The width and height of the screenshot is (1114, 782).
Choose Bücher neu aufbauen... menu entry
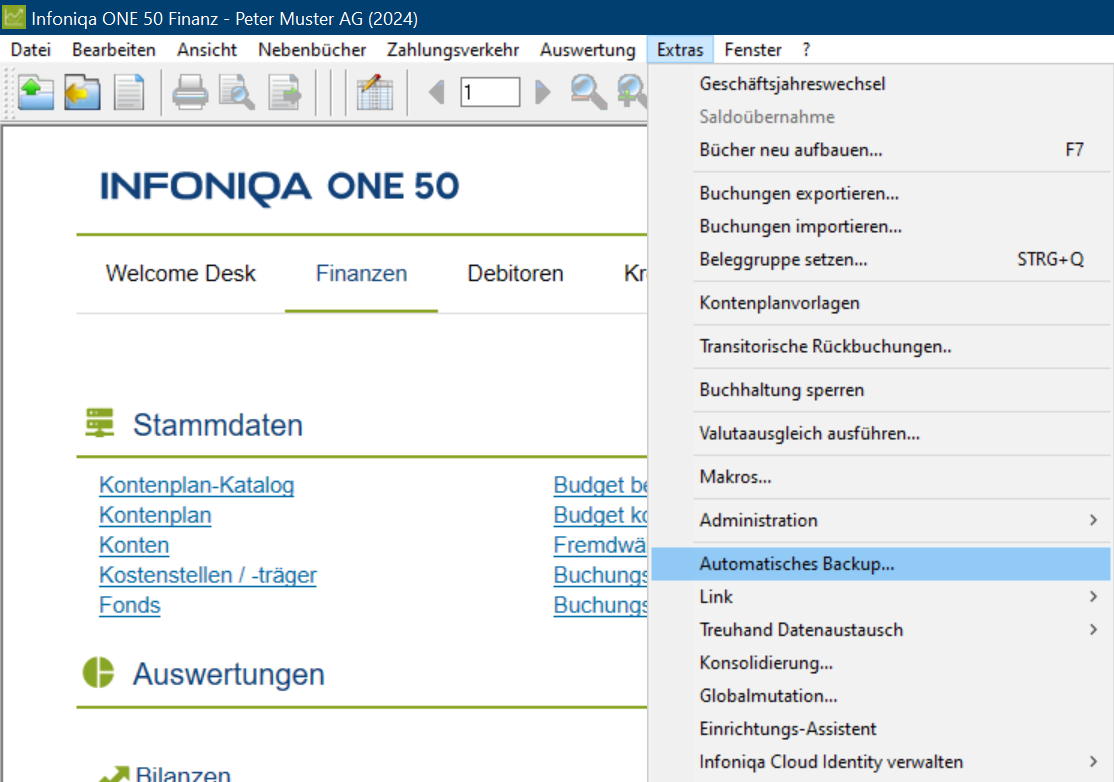point(881,150)
